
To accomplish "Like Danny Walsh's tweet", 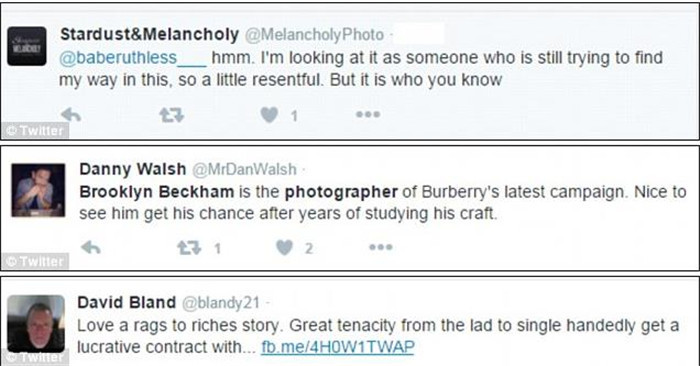I will [284, 247].
